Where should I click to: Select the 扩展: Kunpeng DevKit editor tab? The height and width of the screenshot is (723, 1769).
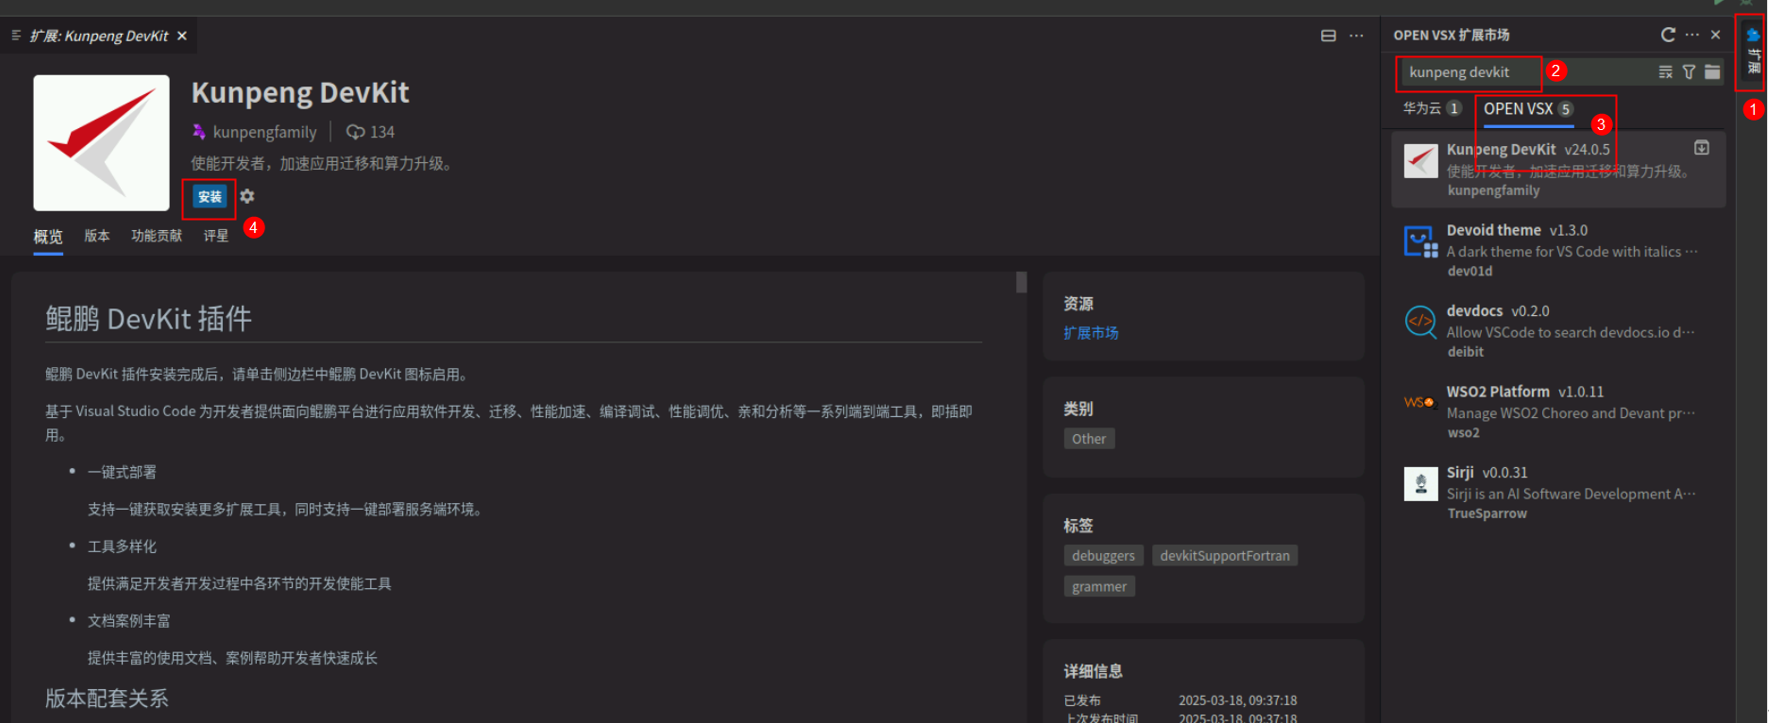click(x=99, y=36)
